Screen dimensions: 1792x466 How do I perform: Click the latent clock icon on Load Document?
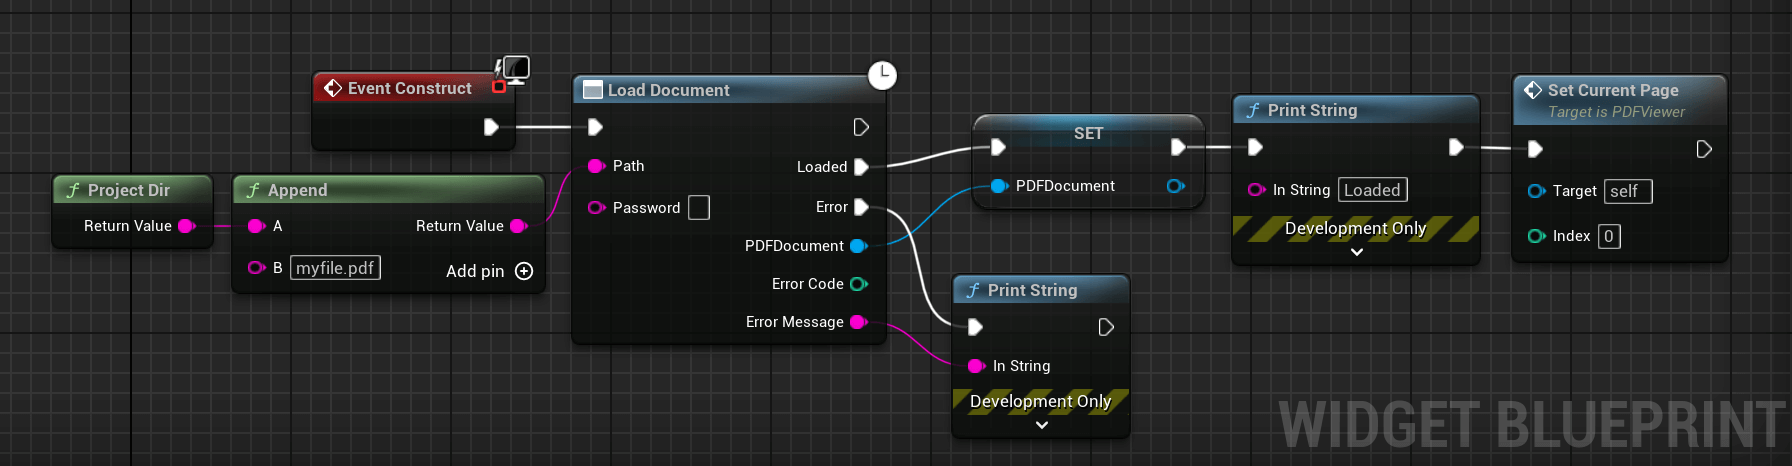coord(882,75)
